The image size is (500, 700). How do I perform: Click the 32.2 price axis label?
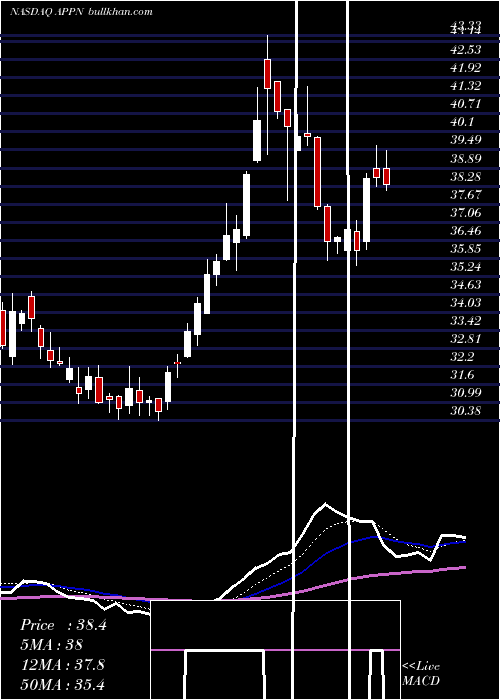[x=462, y=357]
